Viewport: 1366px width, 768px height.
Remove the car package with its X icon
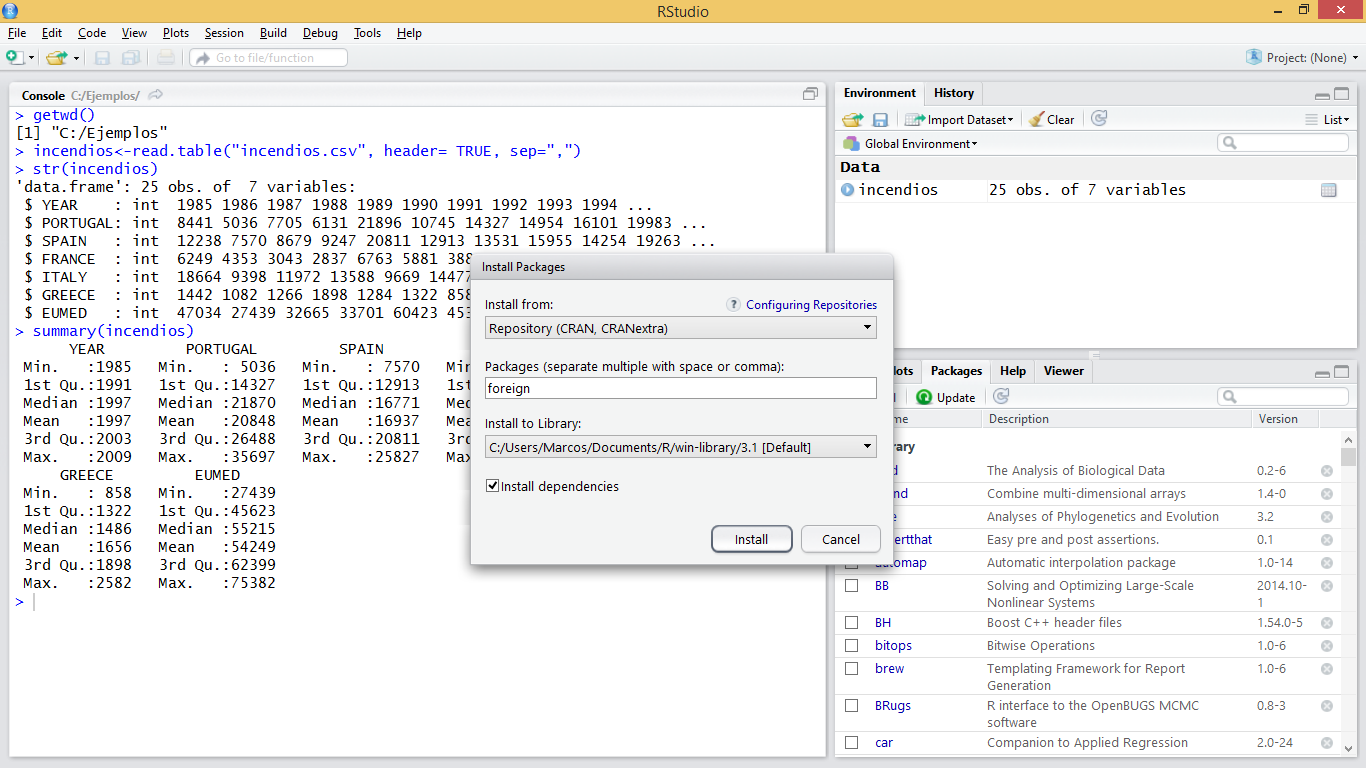pos(1327,743)
